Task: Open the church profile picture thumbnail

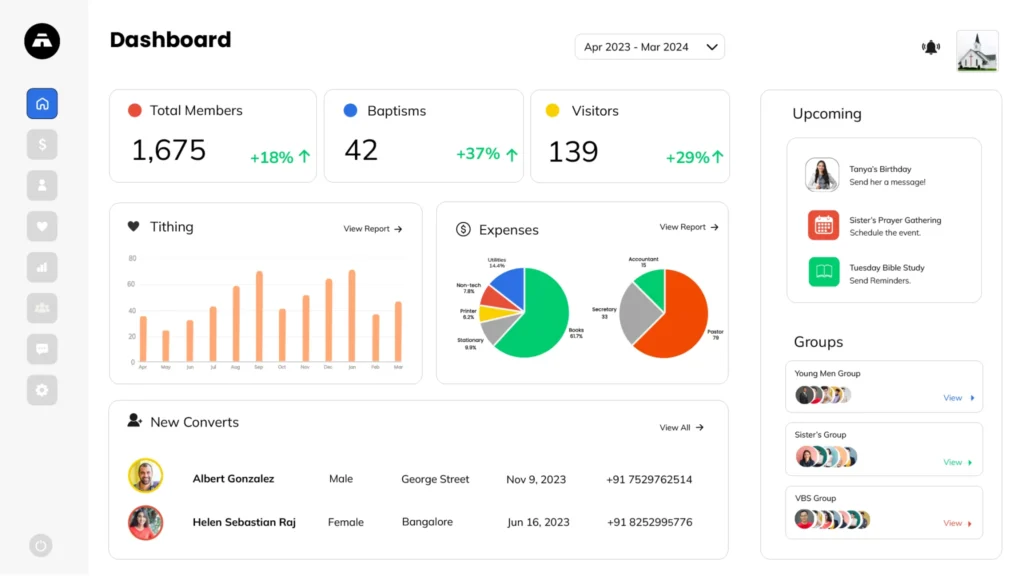Action: click(977, 50)
